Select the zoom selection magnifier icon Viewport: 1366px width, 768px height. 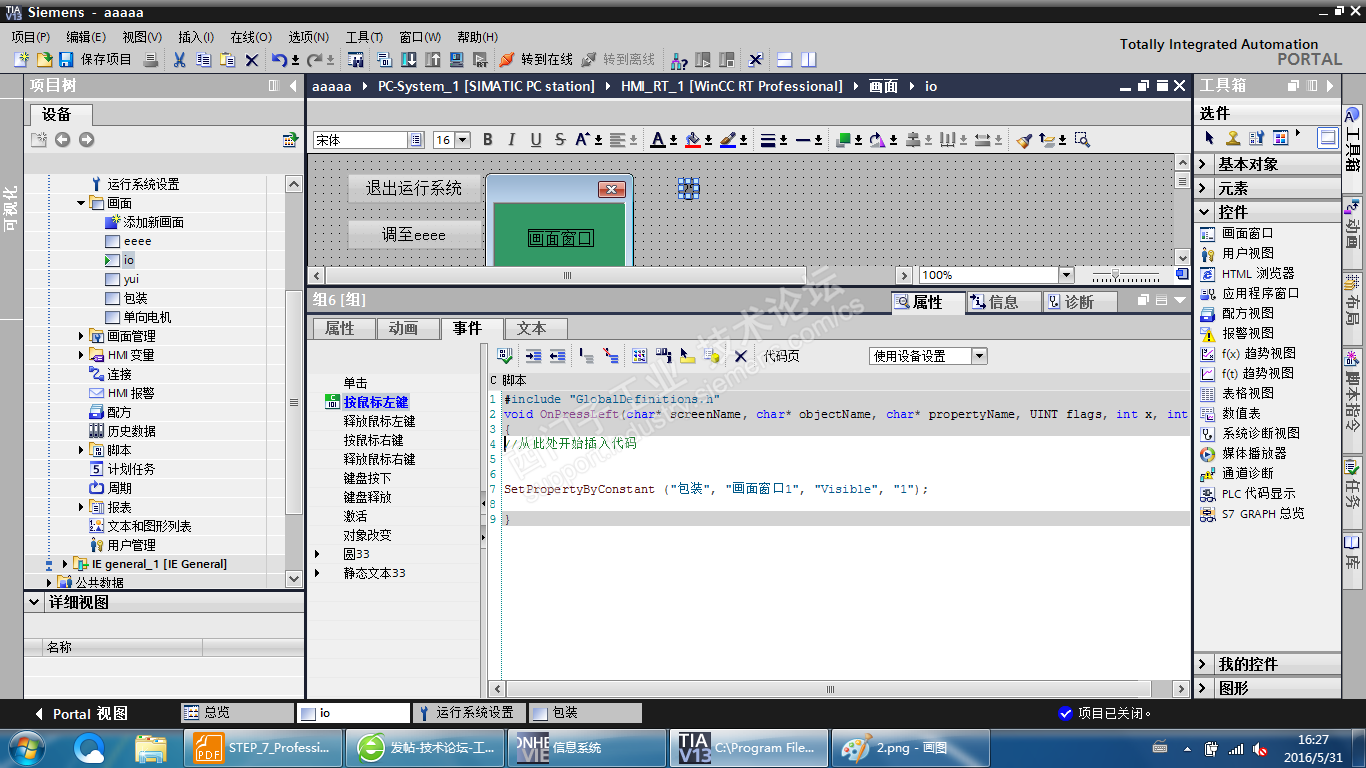tap(1082, 140)
